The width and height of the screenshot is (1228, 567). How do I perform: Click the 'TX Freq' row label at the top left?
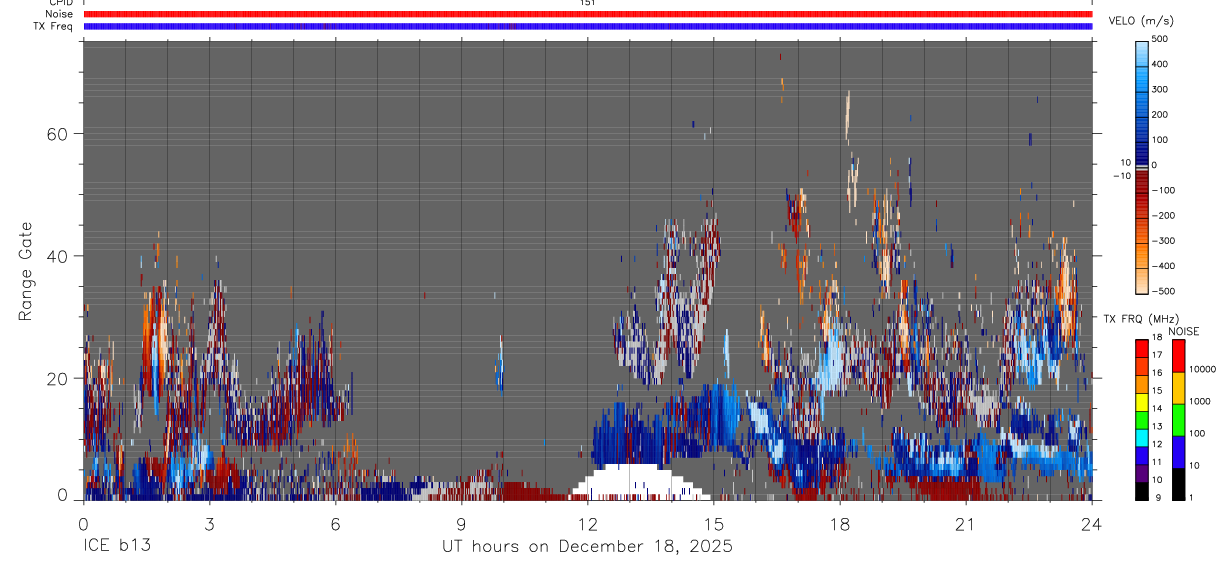(53, 26)
